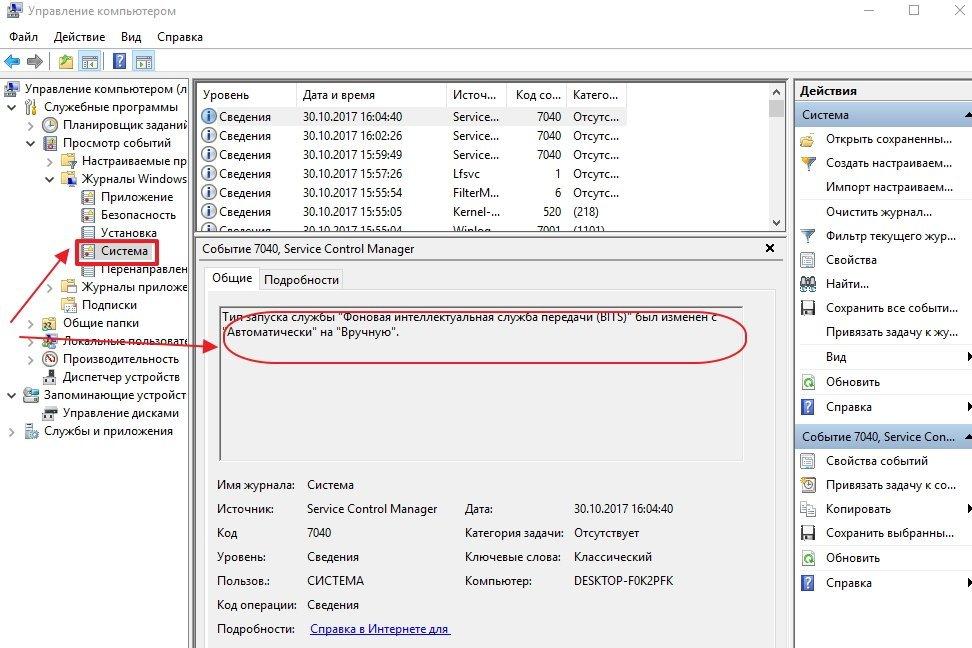Select event row dated 30.10.2017 15:57:26
This screenshot has width=972, height=648.
click(412, 174)
